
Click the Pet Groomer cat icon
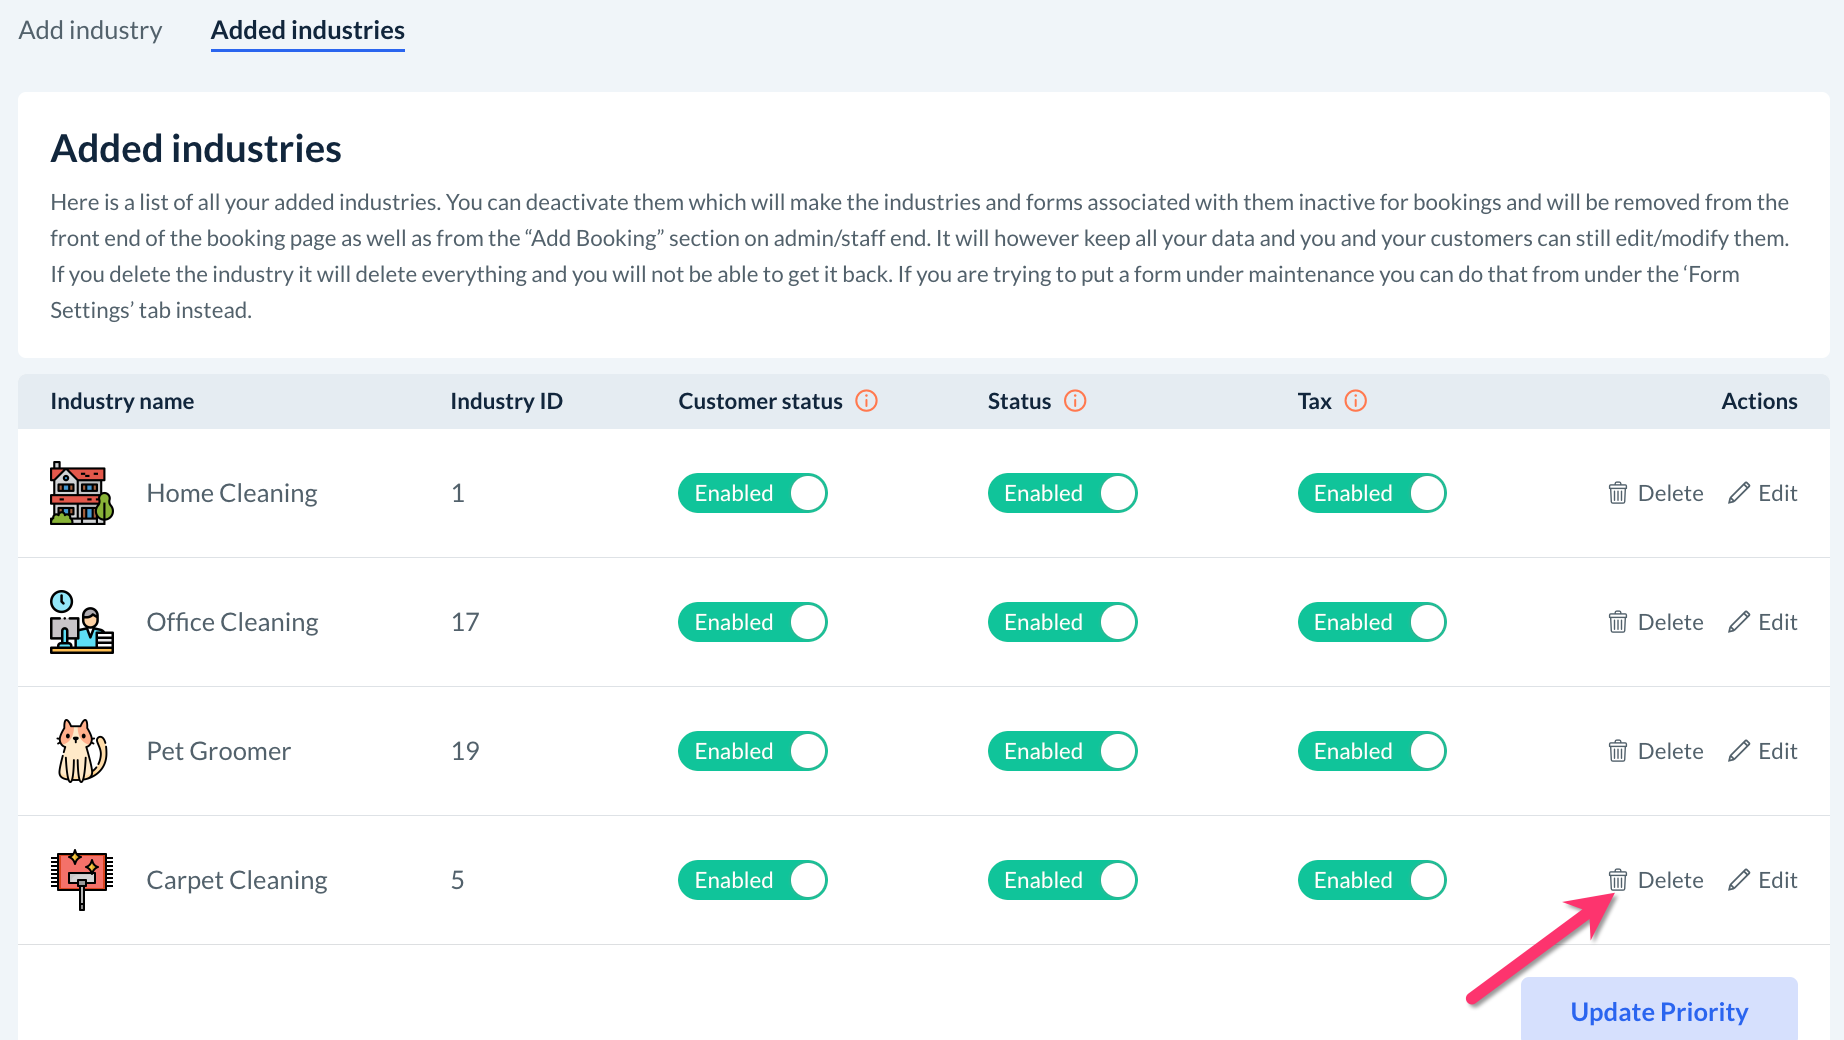(81, 751)
